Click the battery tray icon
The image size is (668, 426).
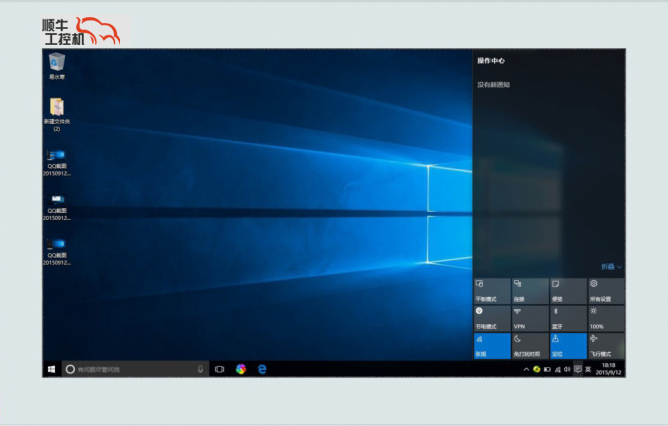(x=547, y=369)
